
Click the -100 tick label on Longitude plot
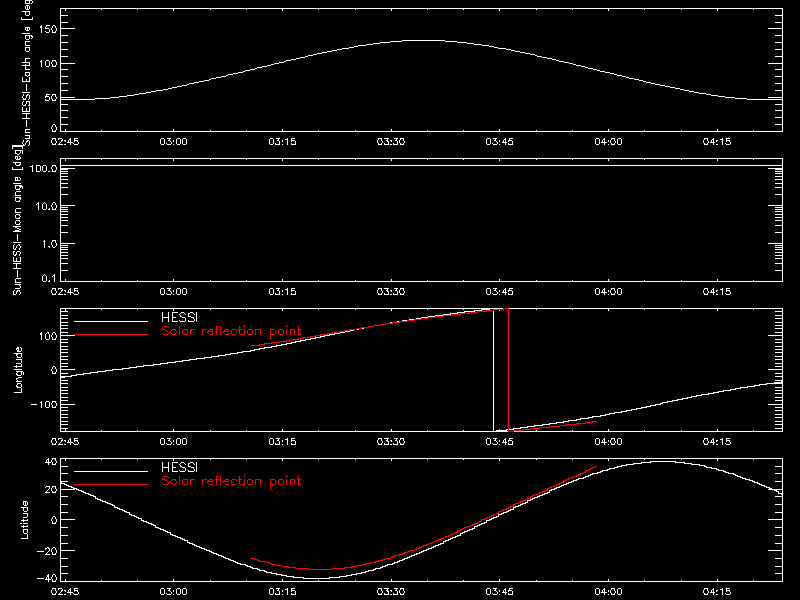(x=44, y=404)
